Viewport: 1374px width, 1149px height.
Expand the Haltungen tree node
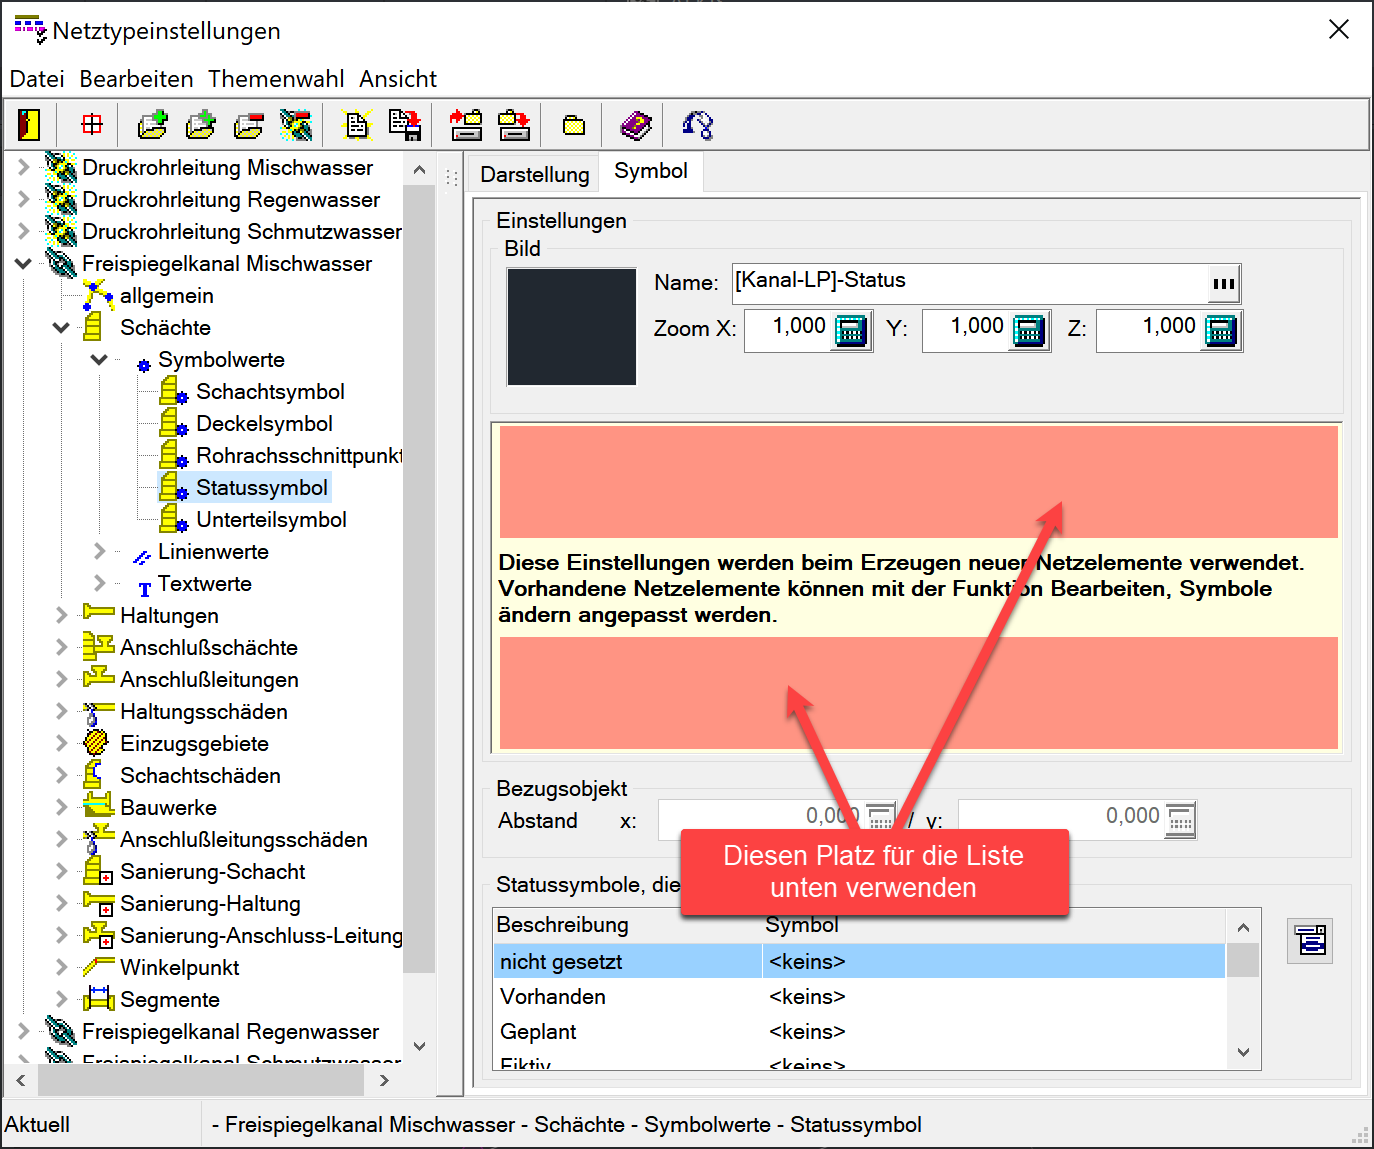[61, 615]
